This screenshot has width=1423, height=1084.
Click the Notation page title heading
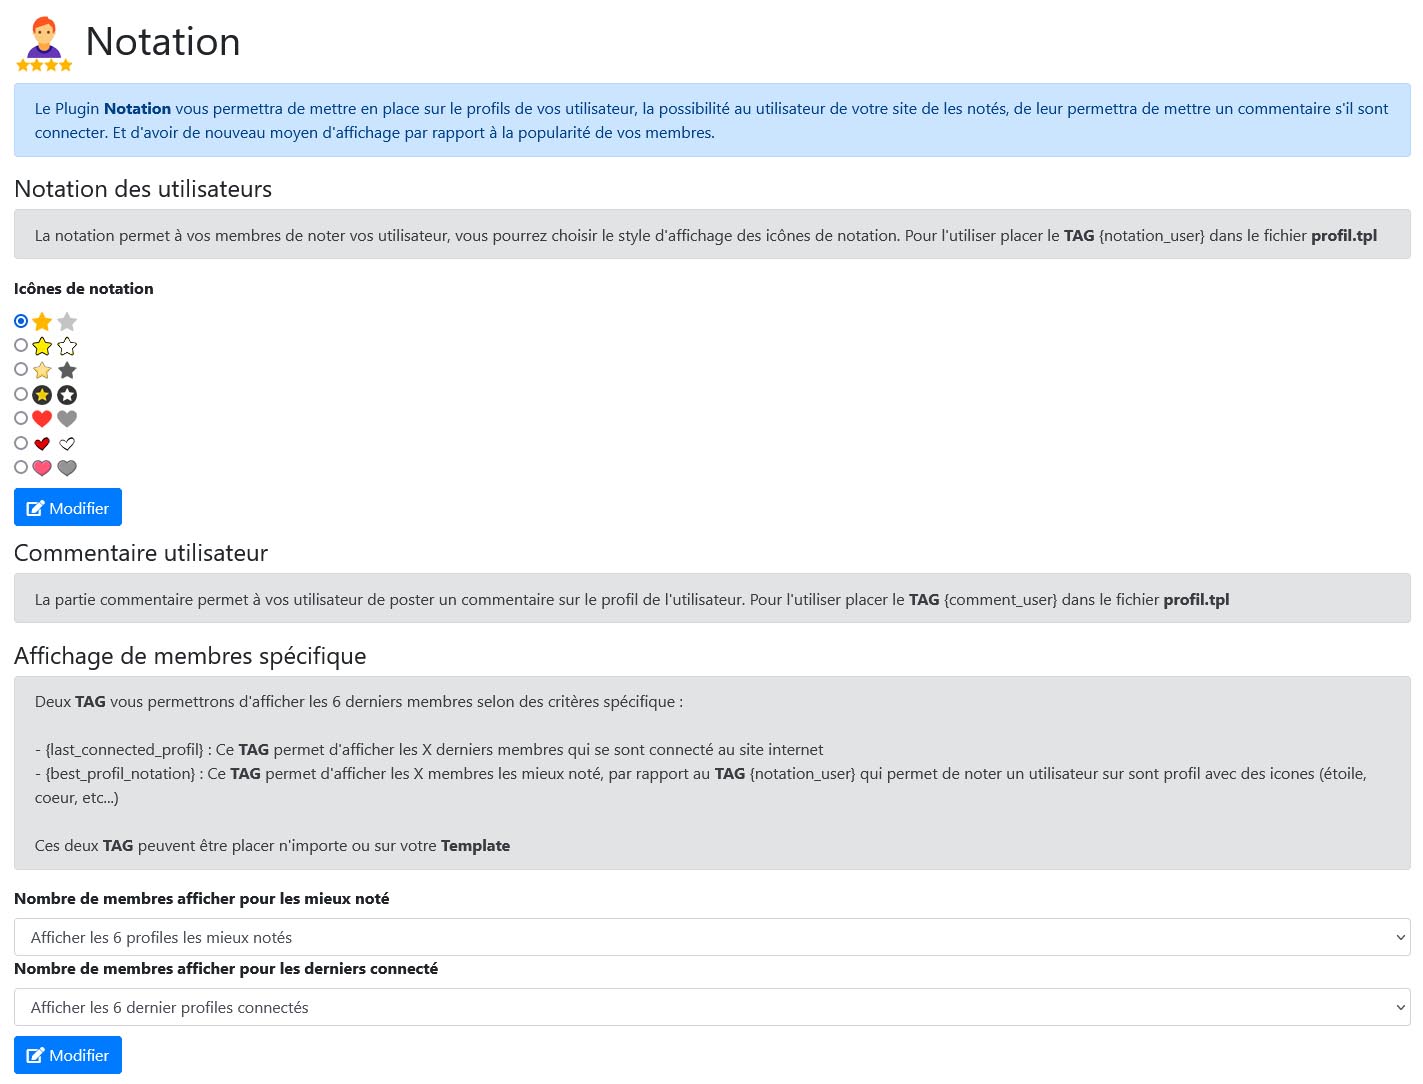point(163,42)
